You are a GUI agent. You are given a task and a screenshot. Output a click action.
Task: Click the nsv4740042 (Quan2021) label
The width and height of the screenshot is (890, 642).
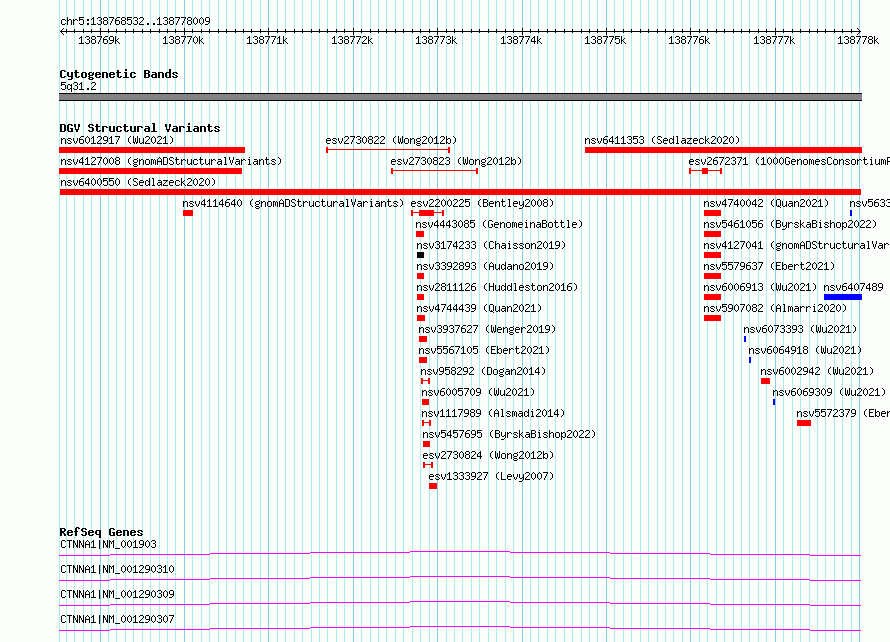point(766,203)
